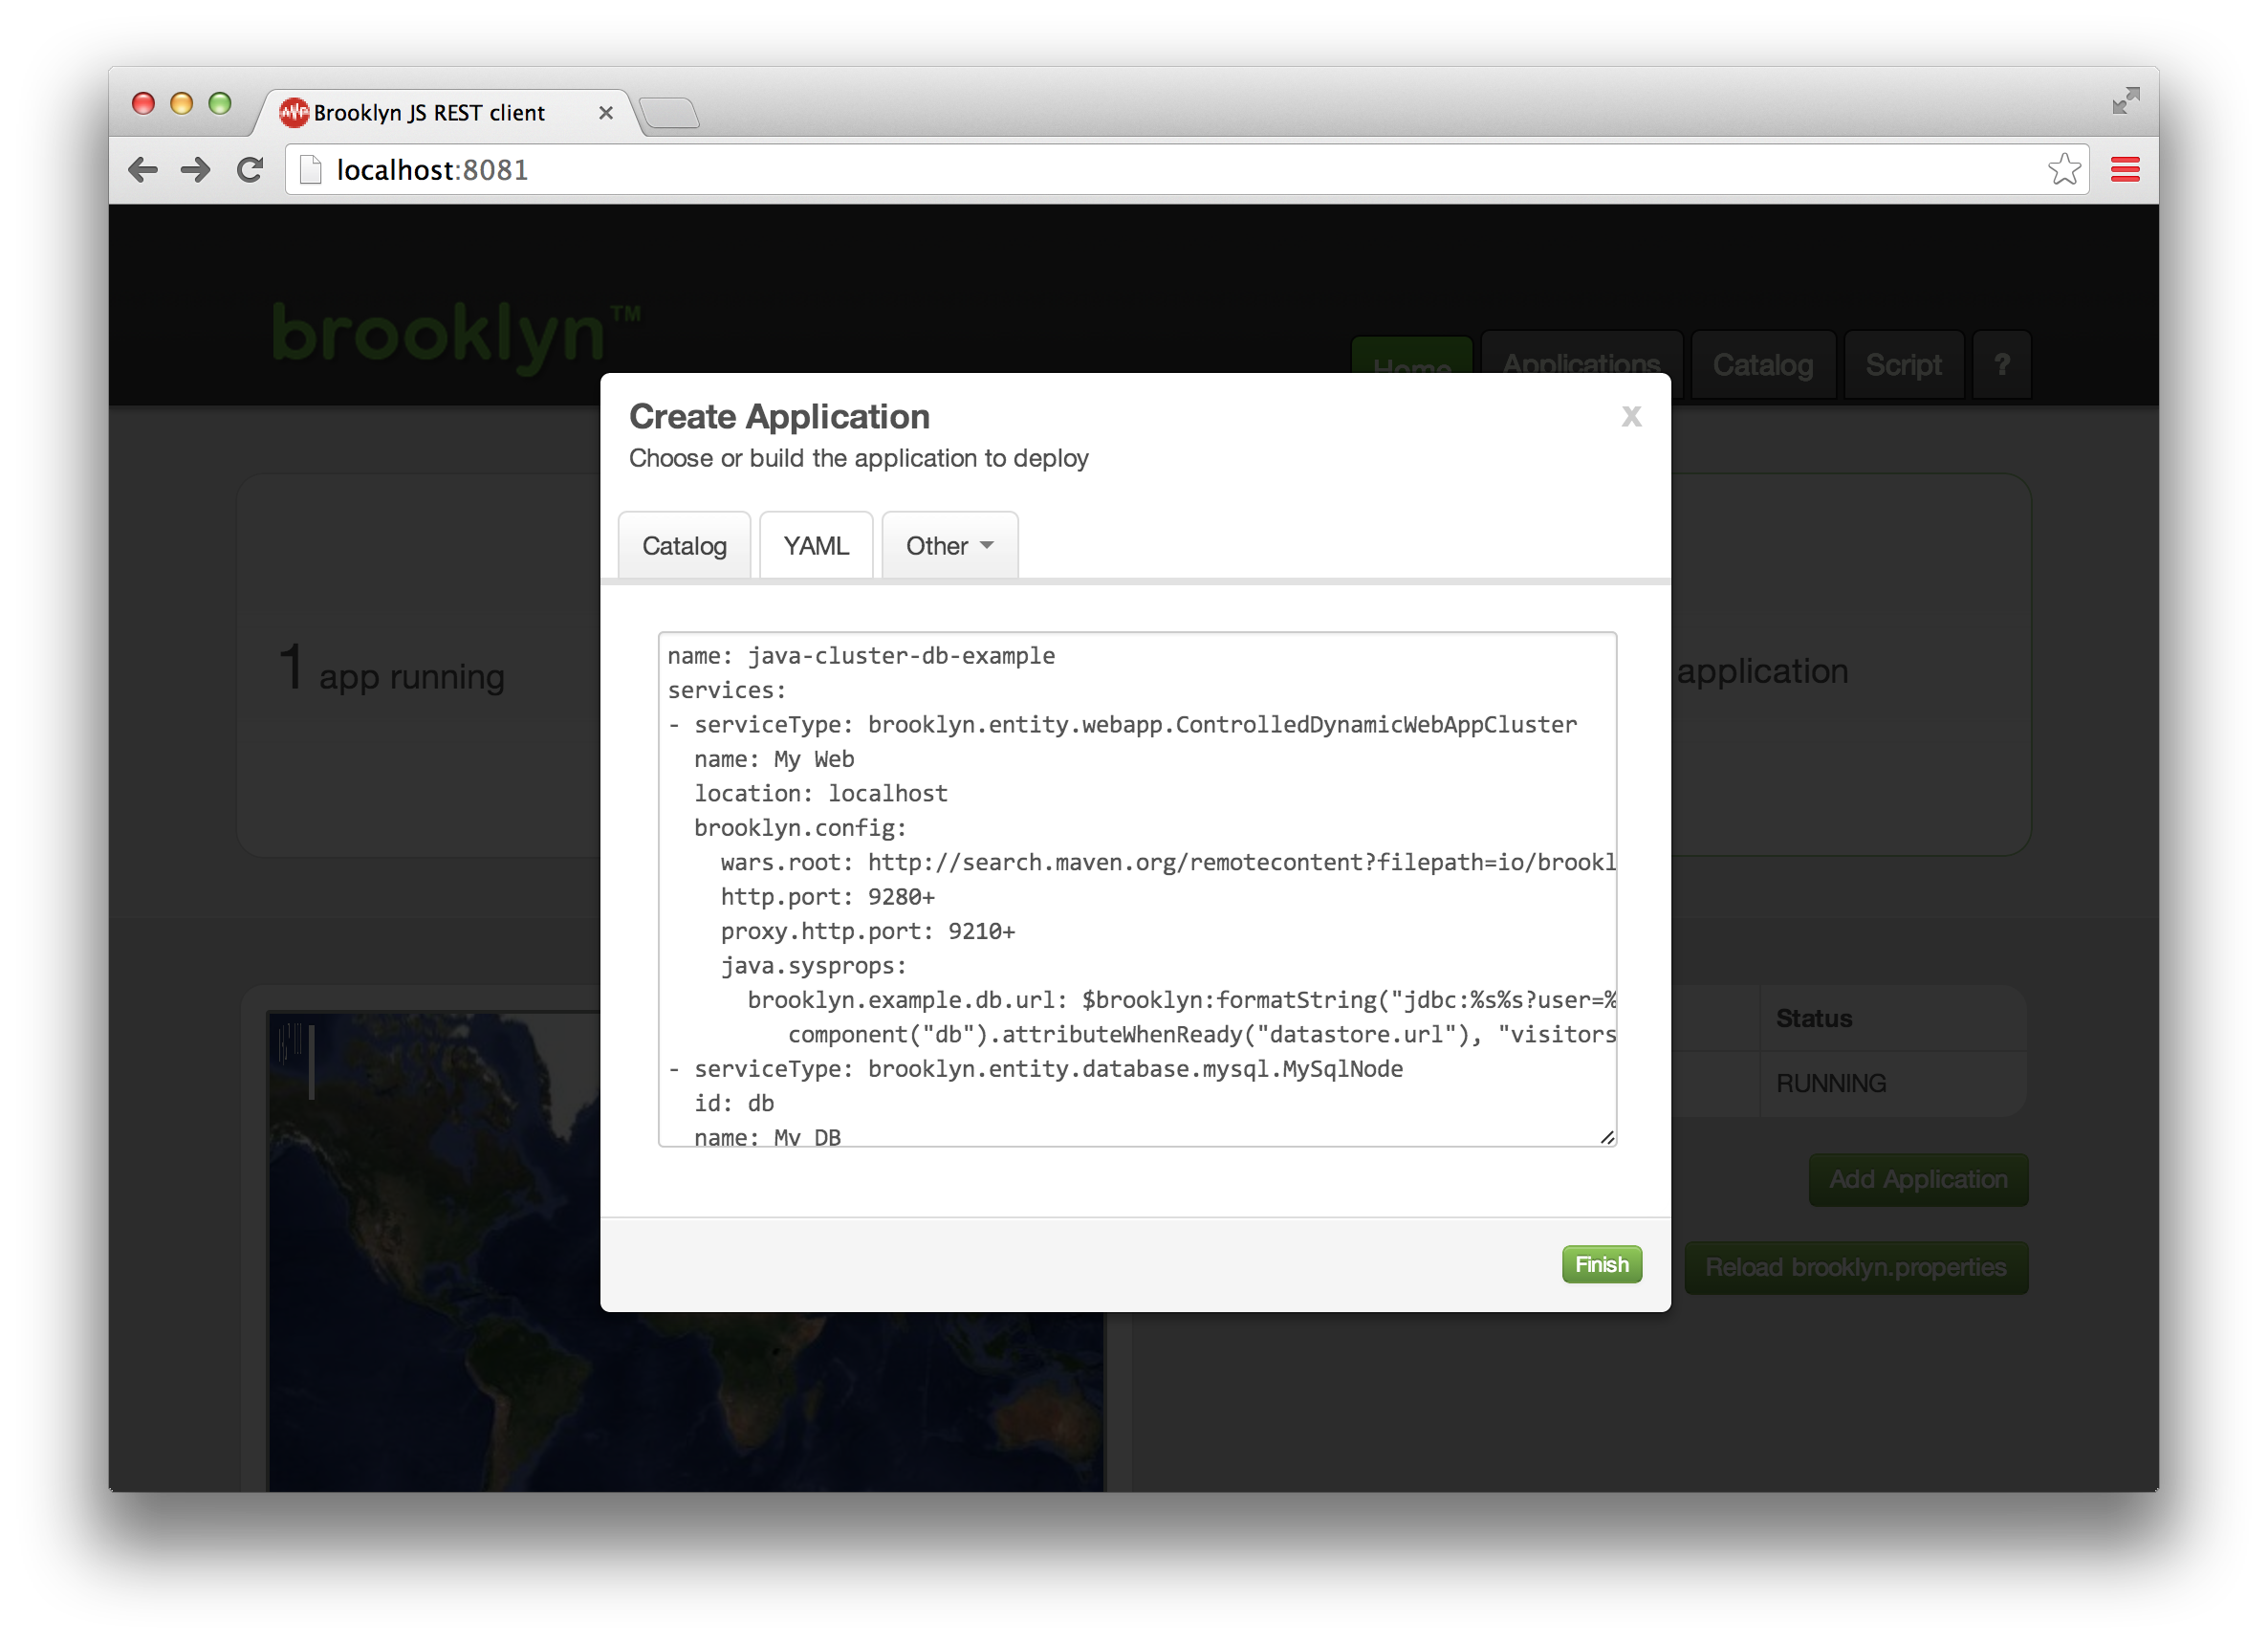Open the Script navigation tab
The image size is (2268, 1643).
(1903, 365)
